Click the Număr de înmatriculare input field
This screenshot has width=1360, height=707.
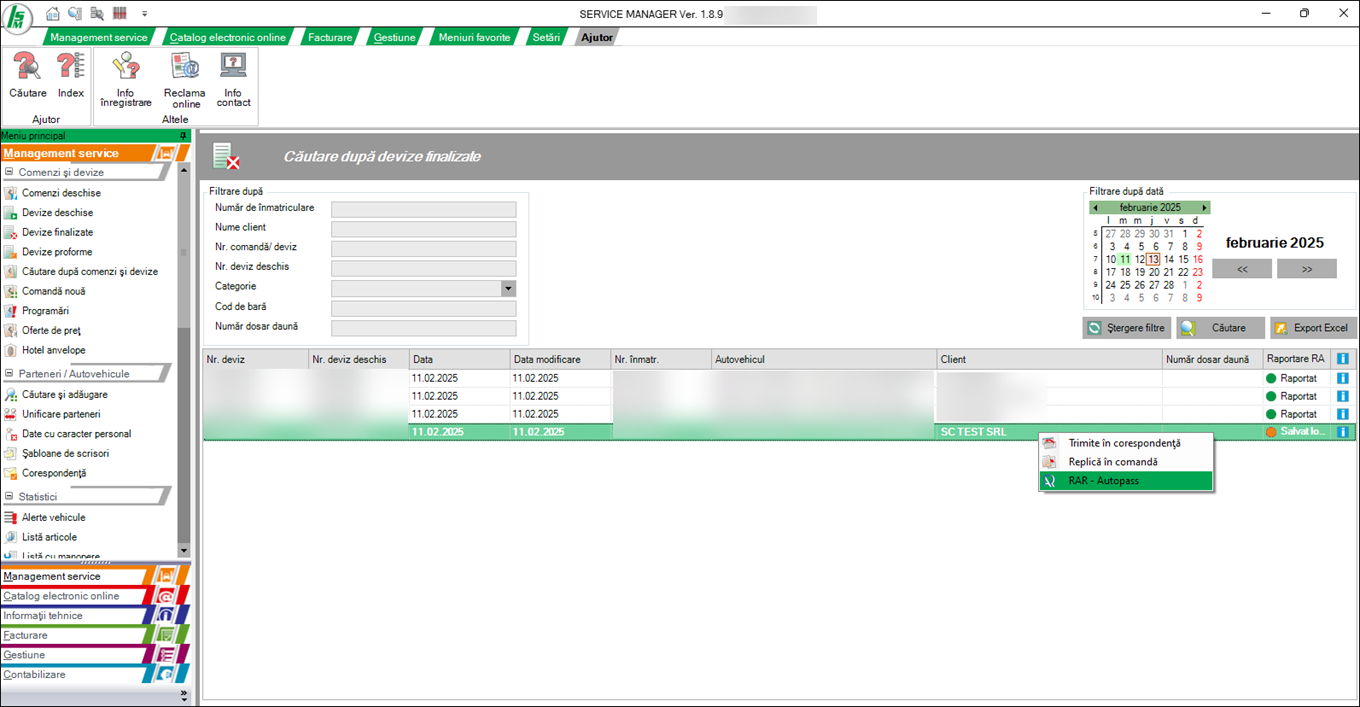[423, 209]
